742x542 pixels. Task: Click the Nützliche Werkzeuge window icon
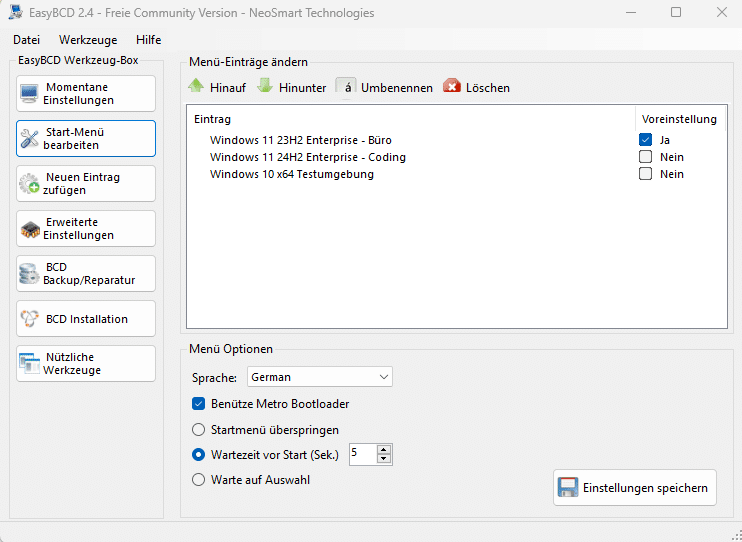tap(29, 364)
